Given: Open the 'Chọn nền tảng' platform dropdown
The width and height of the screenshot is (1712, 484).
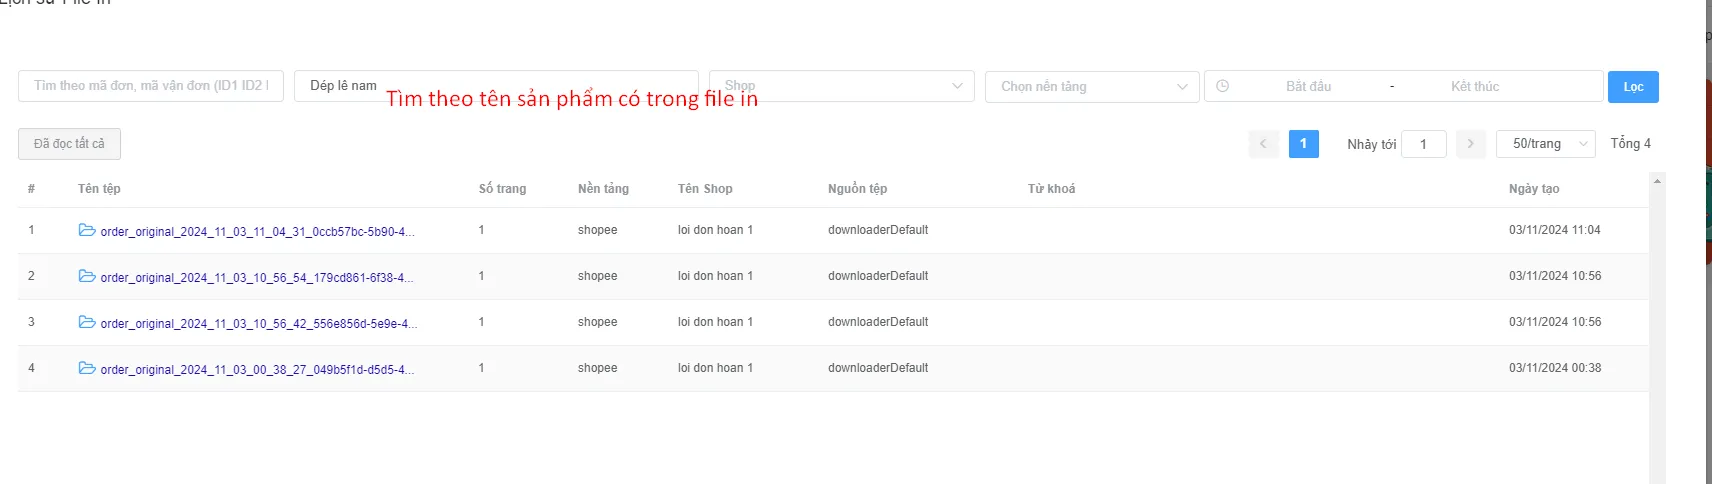Looking at the screenshot, I should point(1092,86).
